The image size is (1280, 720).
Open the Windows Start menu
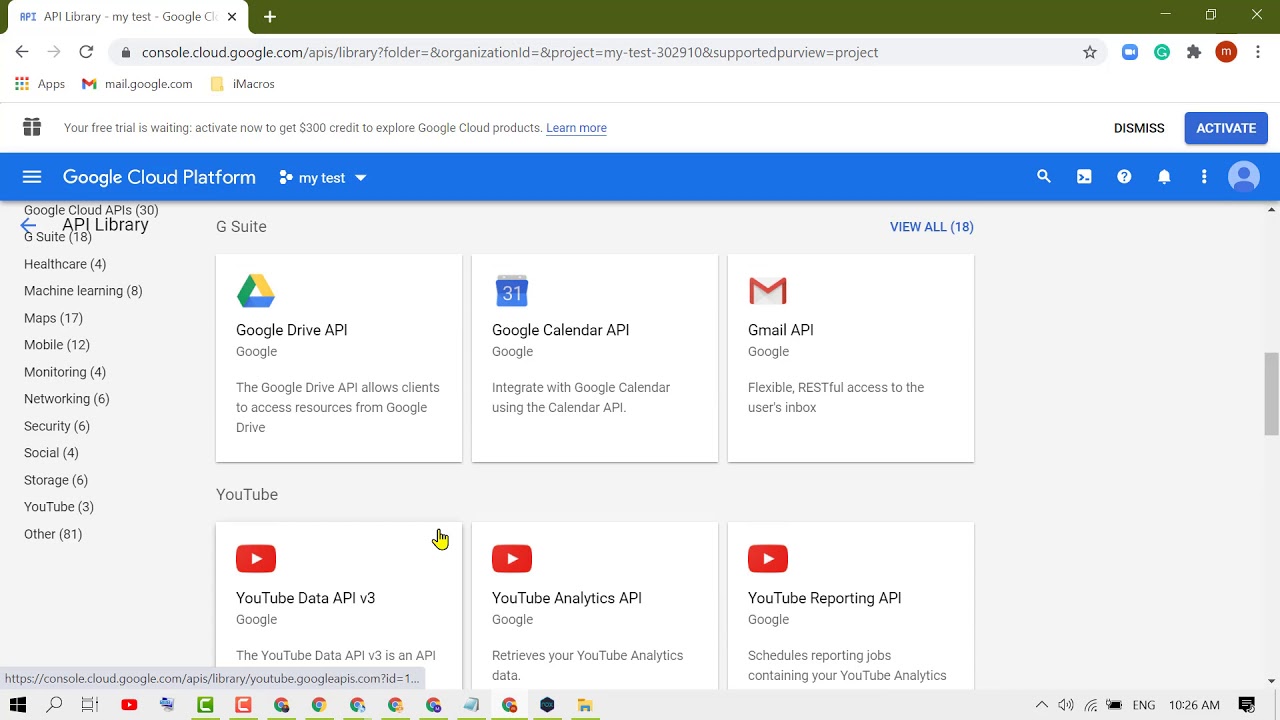click(18, 705)
